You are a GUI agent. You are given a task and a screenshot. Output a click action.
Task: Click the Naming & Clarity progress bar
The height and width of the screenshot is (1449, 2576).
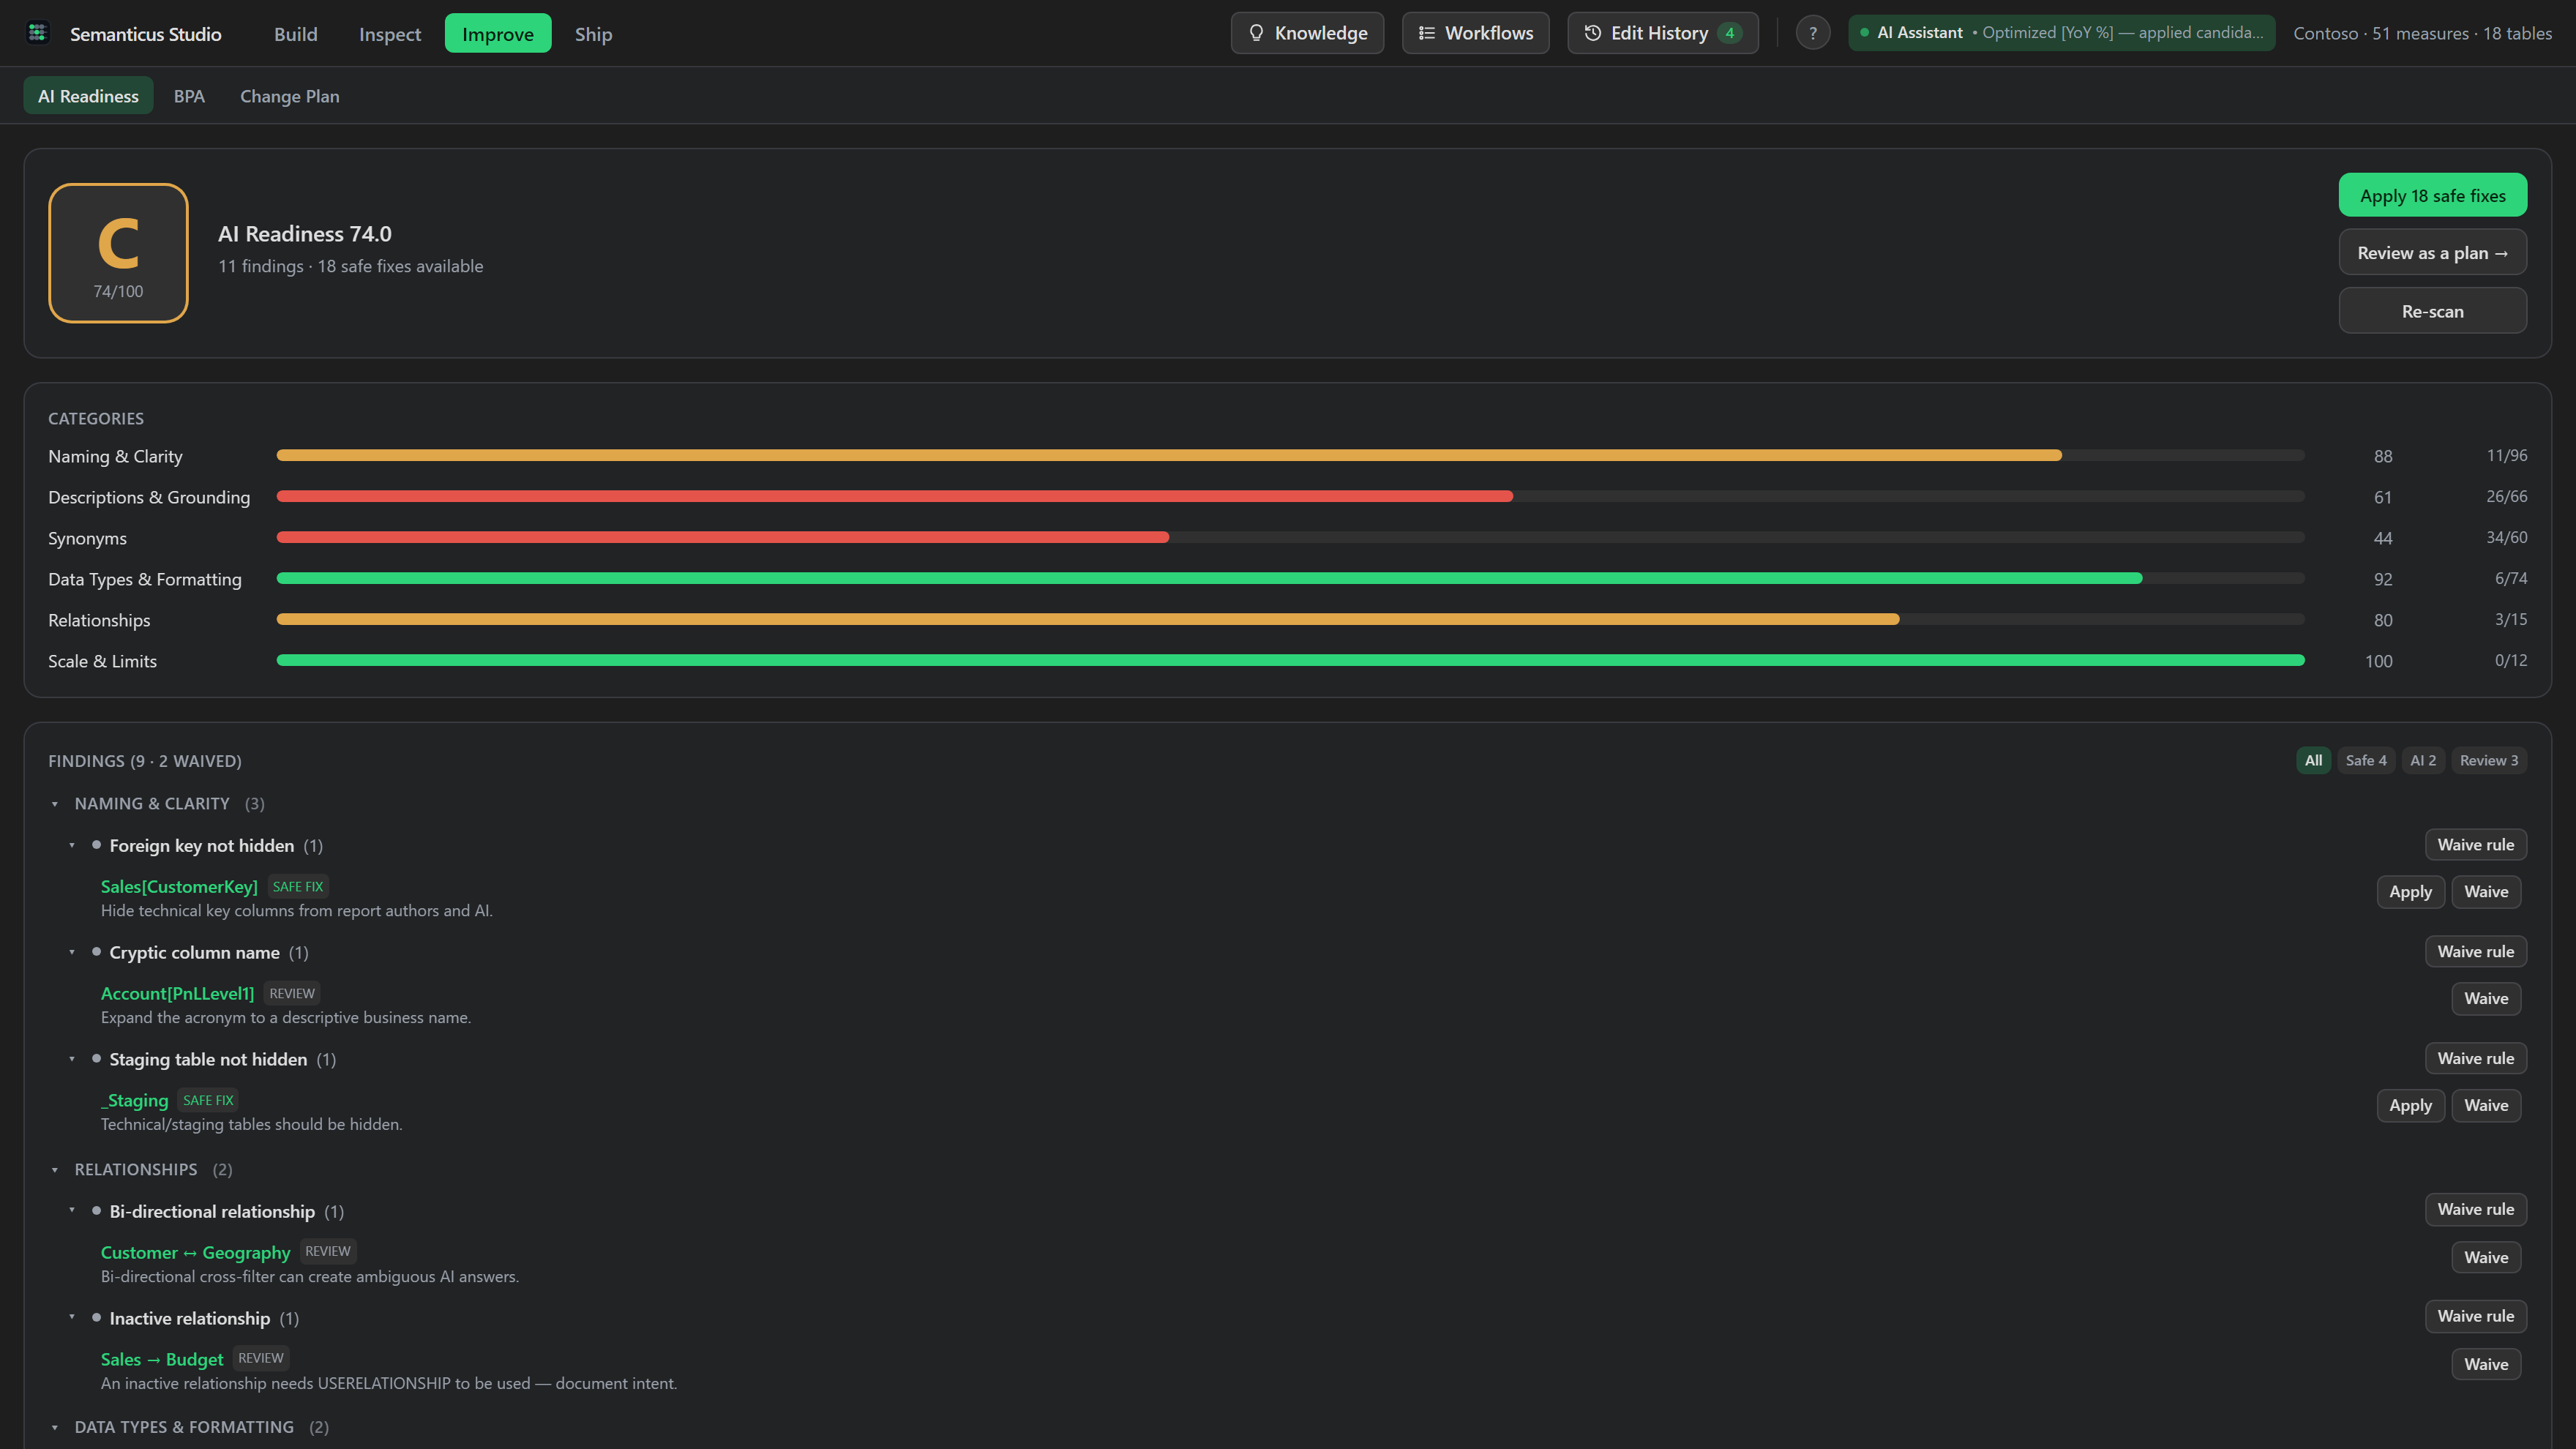pos(1290,455)
